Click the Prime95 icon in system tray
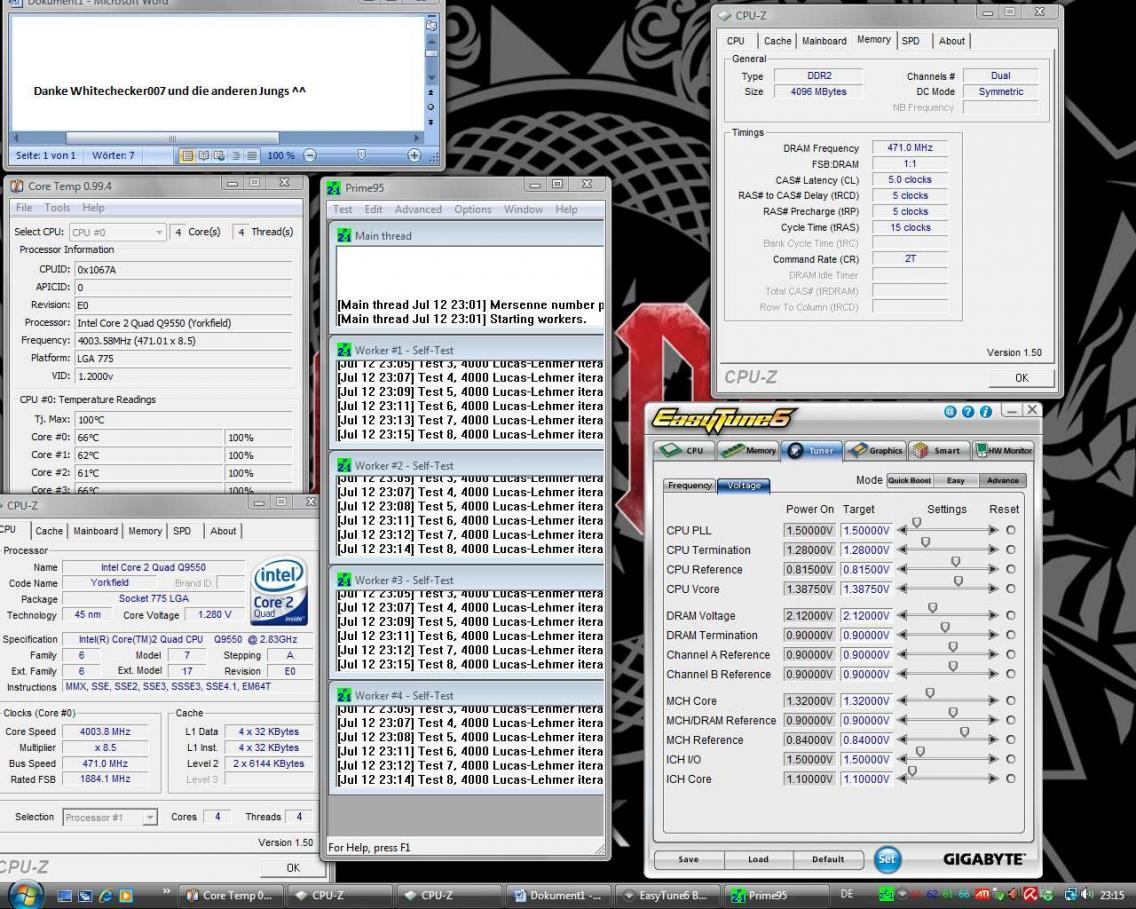Image resolution: width=1136 pixels, height=909 pixels. 885,895
